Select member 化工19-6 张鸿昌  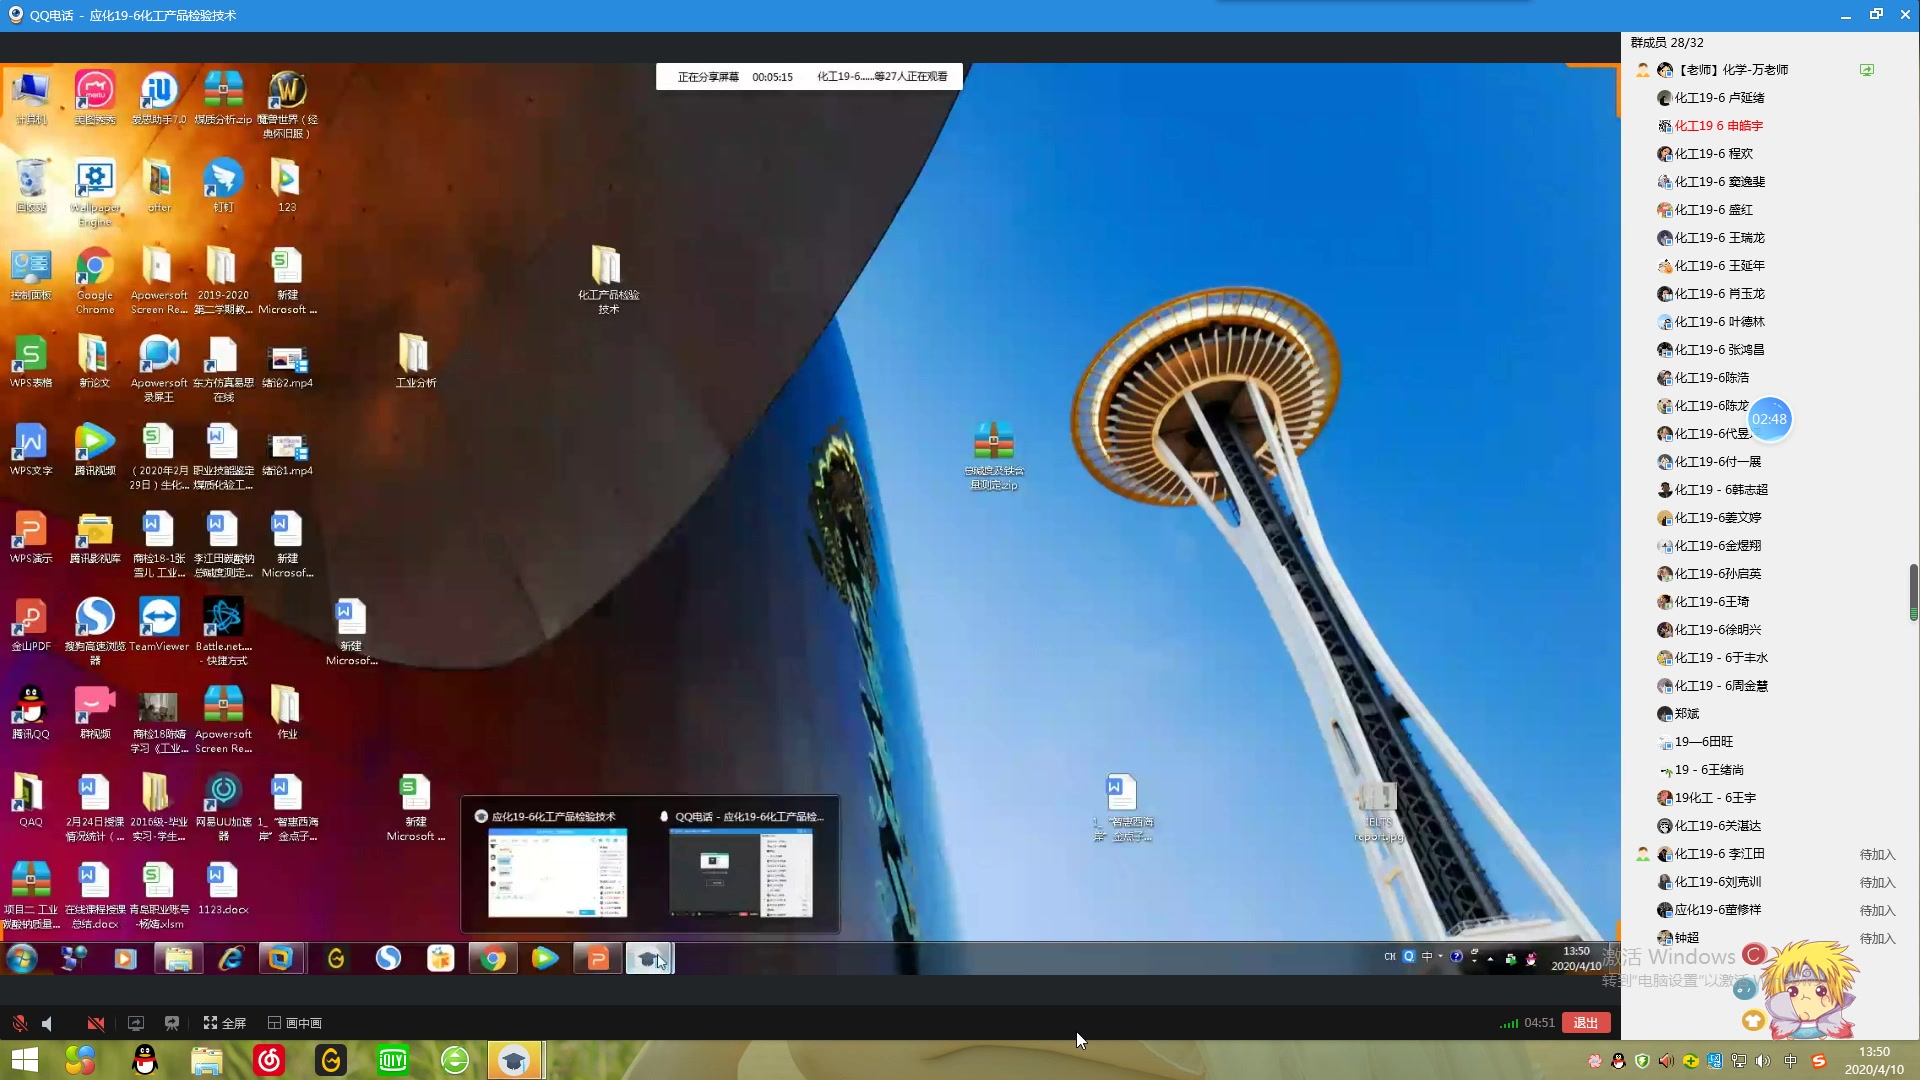pos(1711,350)
